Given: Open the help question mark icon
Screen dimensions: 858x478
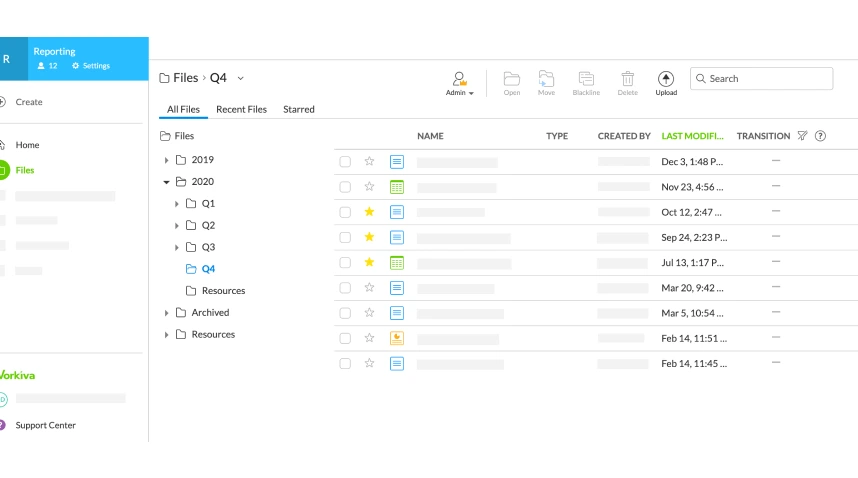Looking at the screenshot, I should pos(820,136).
